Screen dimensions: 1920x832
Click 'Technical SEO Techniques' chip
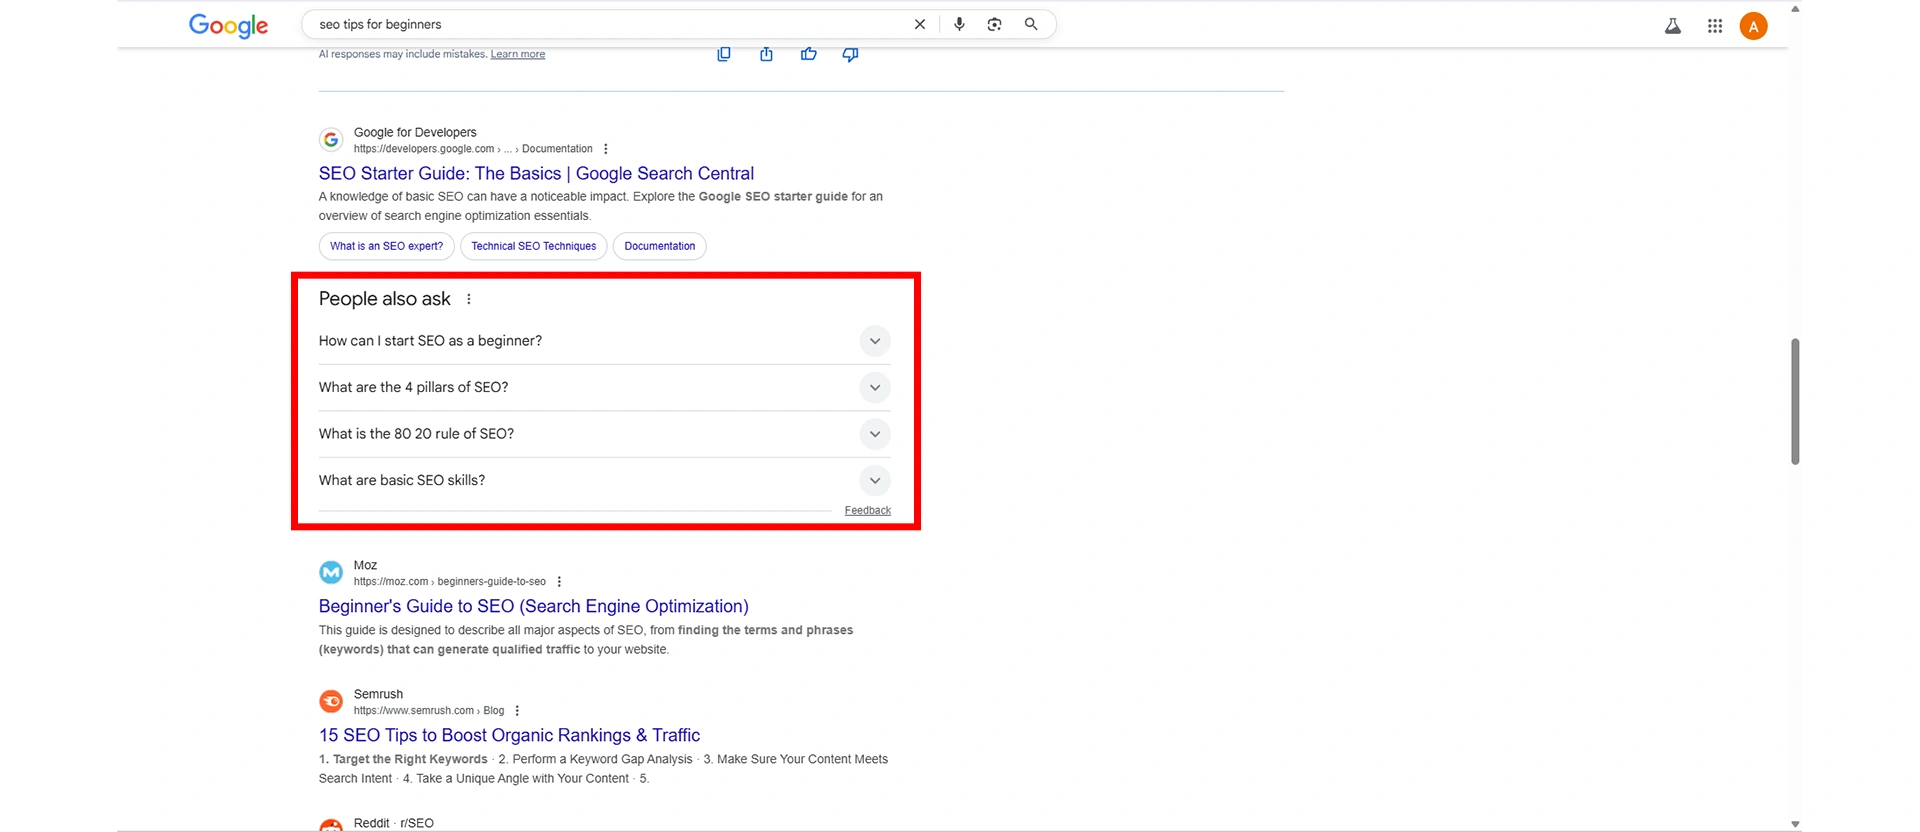(533, 246)
